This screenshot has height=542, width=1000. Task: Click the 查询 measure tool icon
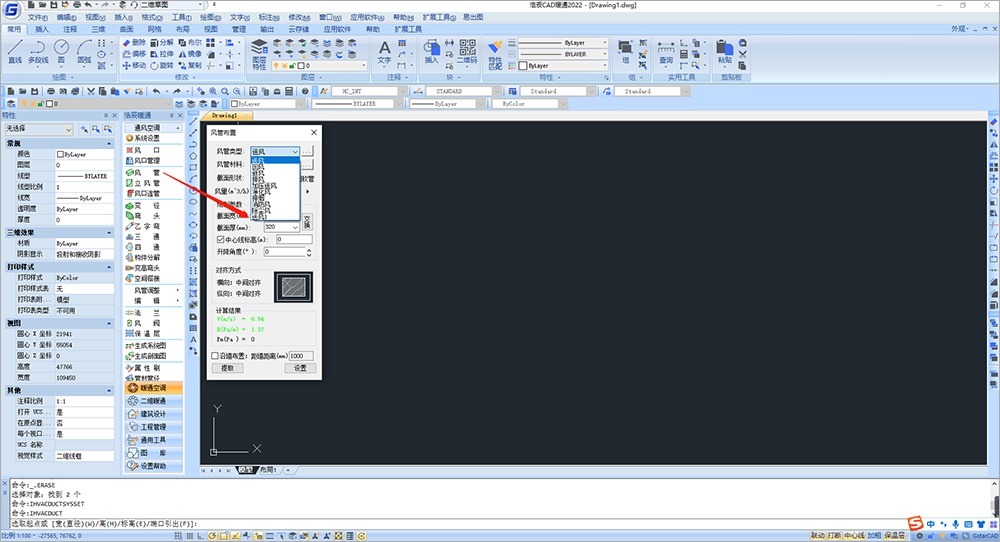click(666, 51)
